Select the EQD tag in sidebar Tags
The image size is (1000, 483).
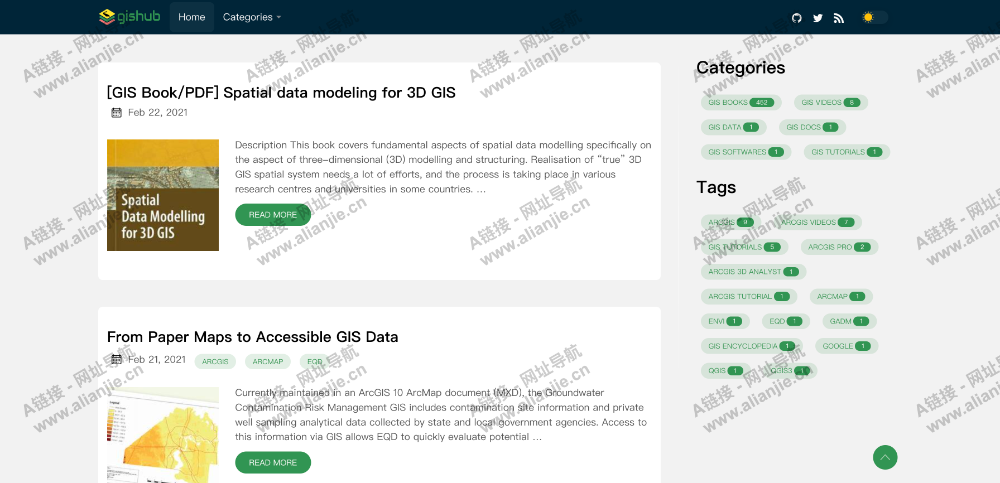[786, 322]
